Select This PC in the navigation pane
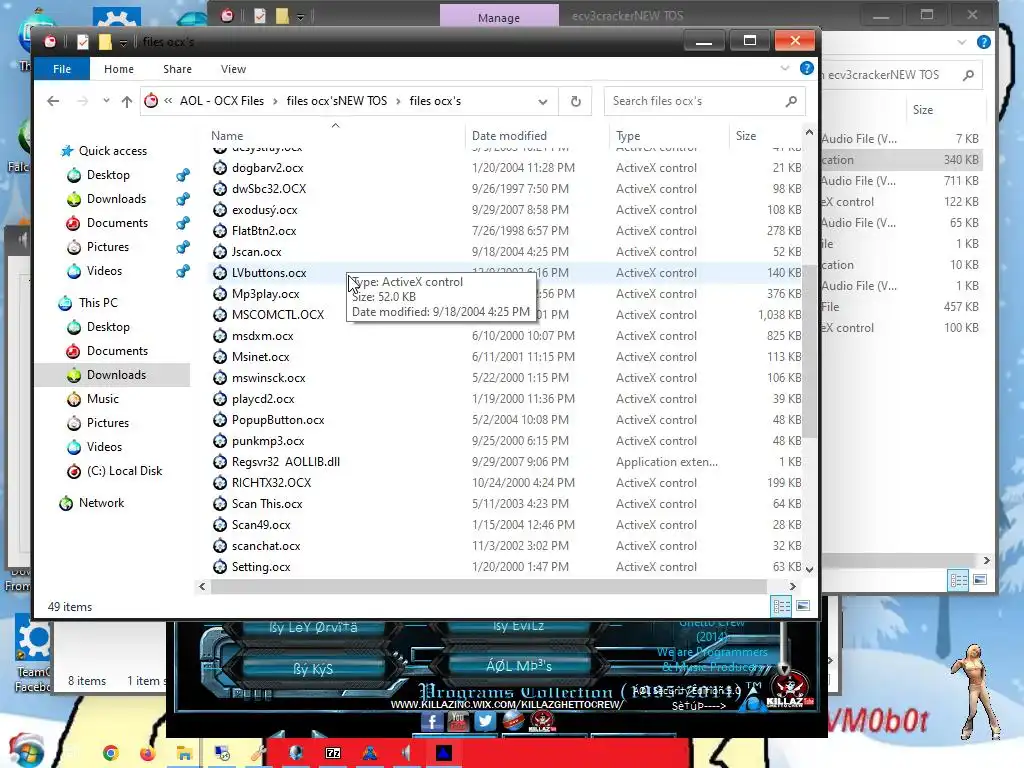 [98, 303]
